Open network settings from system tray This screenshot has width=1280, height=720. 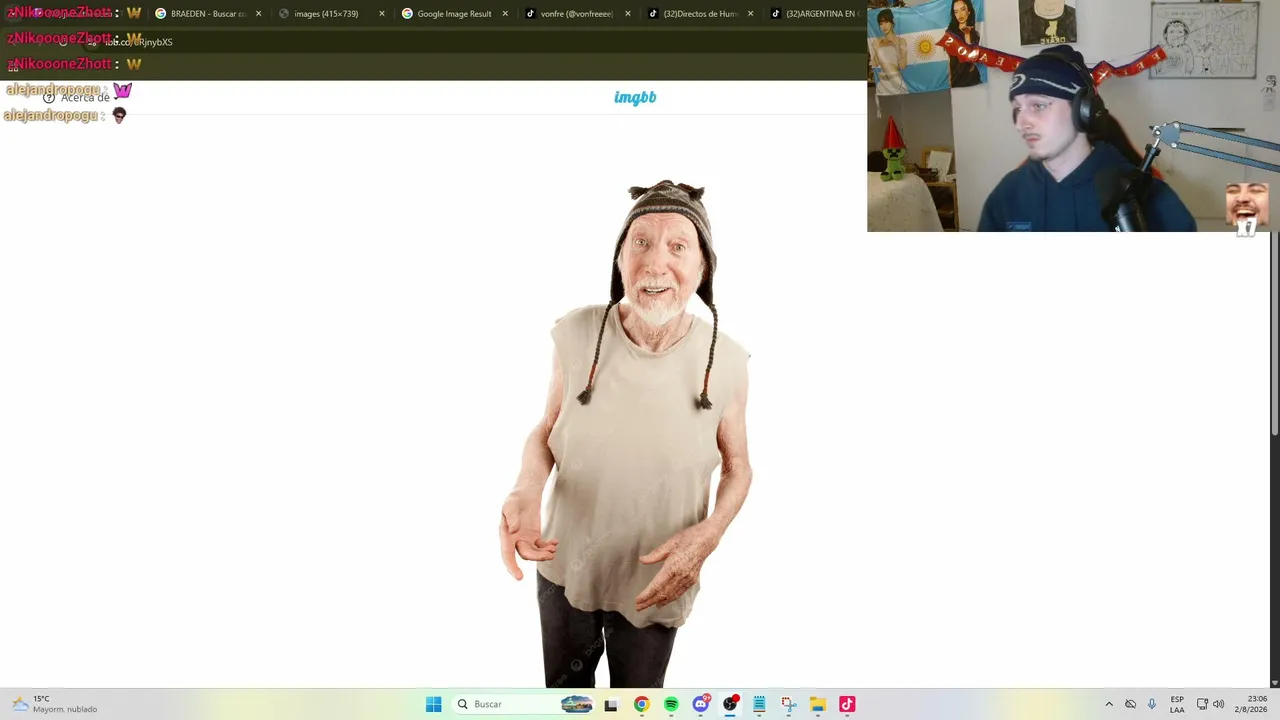[1202, 704]
